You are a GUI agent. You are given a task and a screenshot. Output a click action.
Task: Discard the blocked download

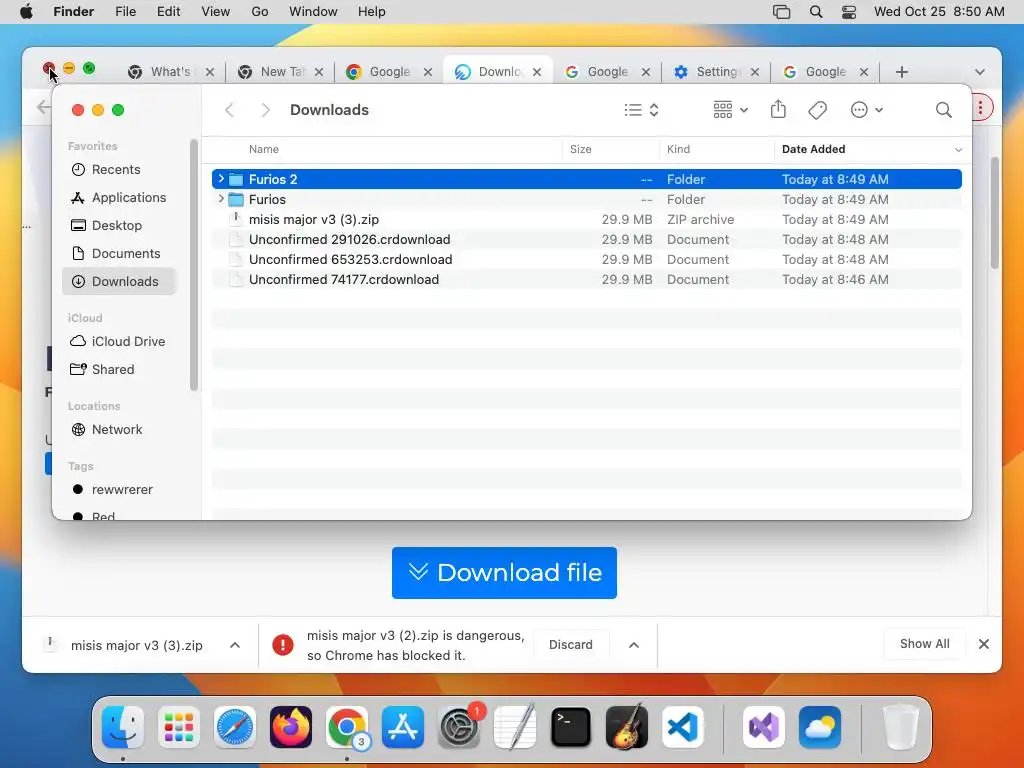[x=571, y=645]
